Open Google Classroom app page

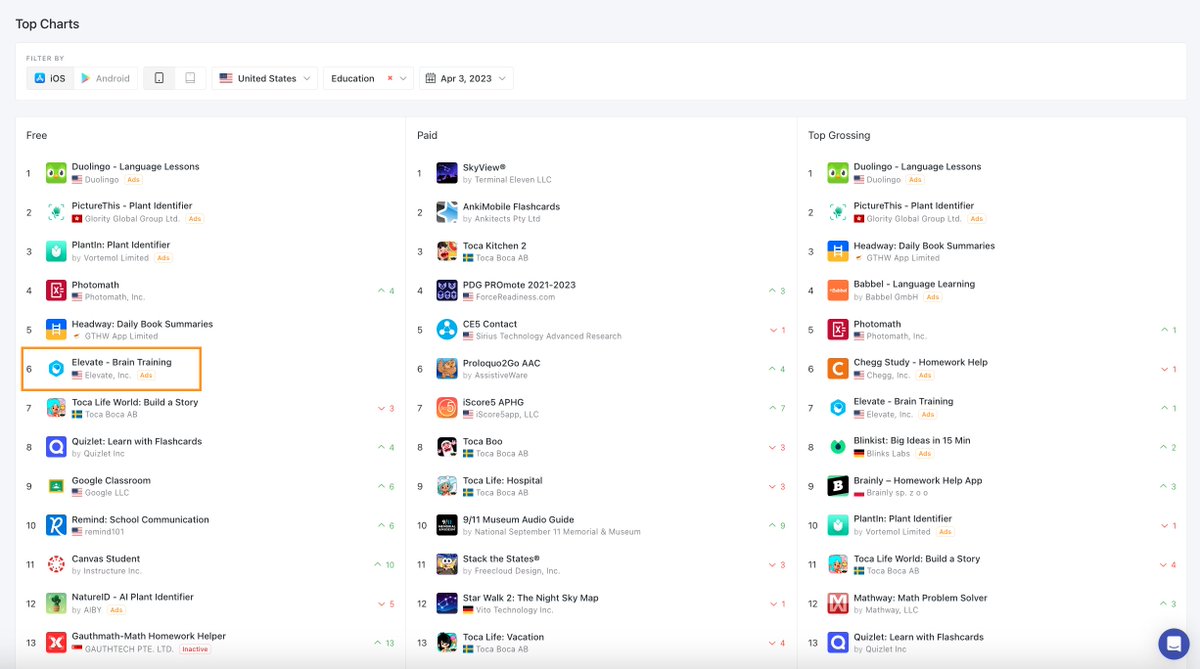click(111, 480)
